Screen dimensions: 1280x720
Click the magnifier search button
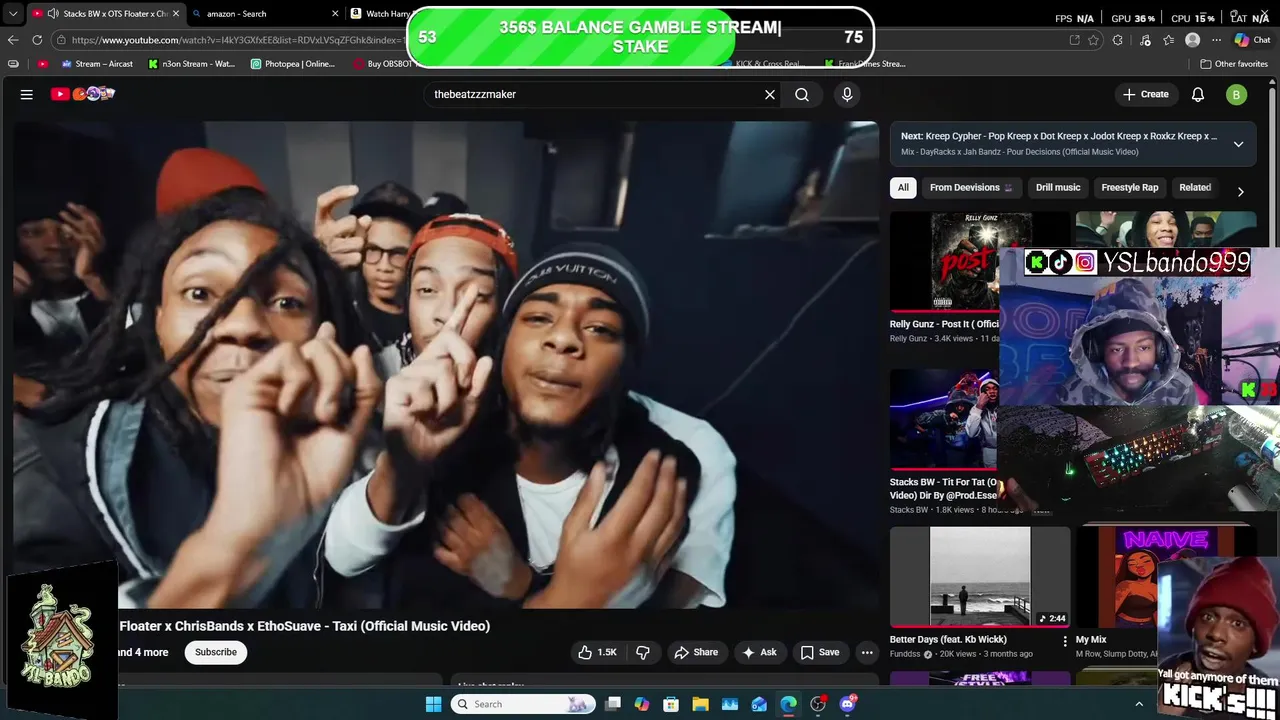(802, 94)
